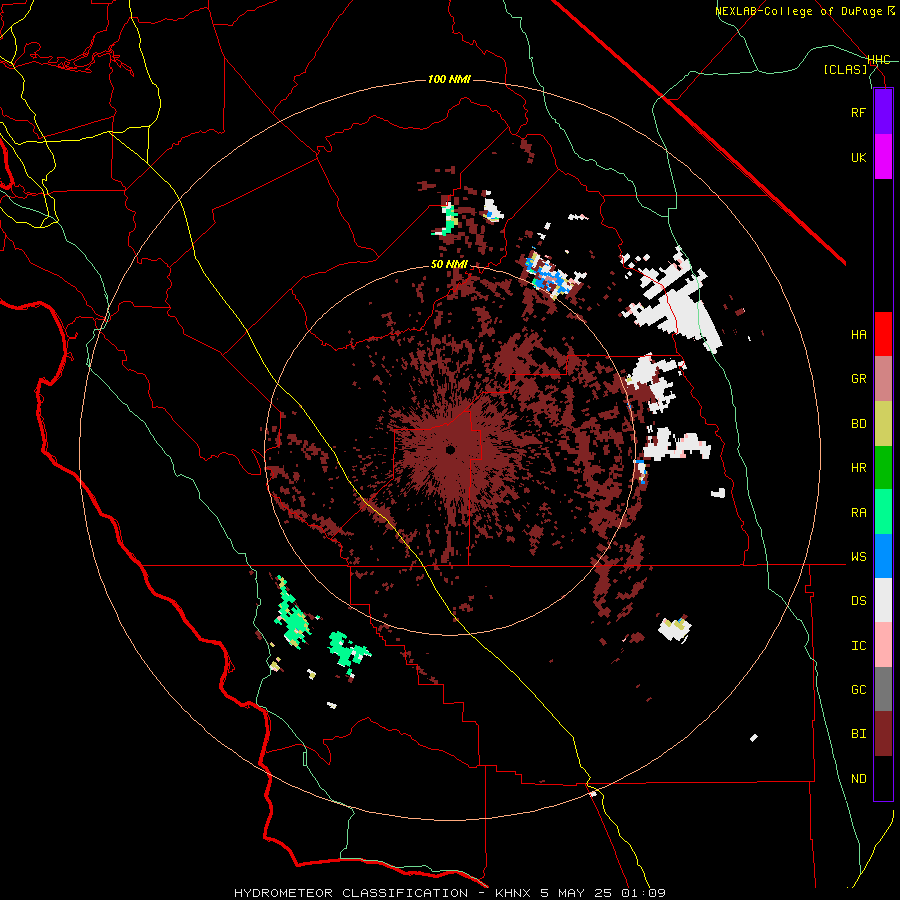Click the HR green legend swatch
Image resolution: width=900 pixels, height=900 pixels.
click(x=883, y=468)
